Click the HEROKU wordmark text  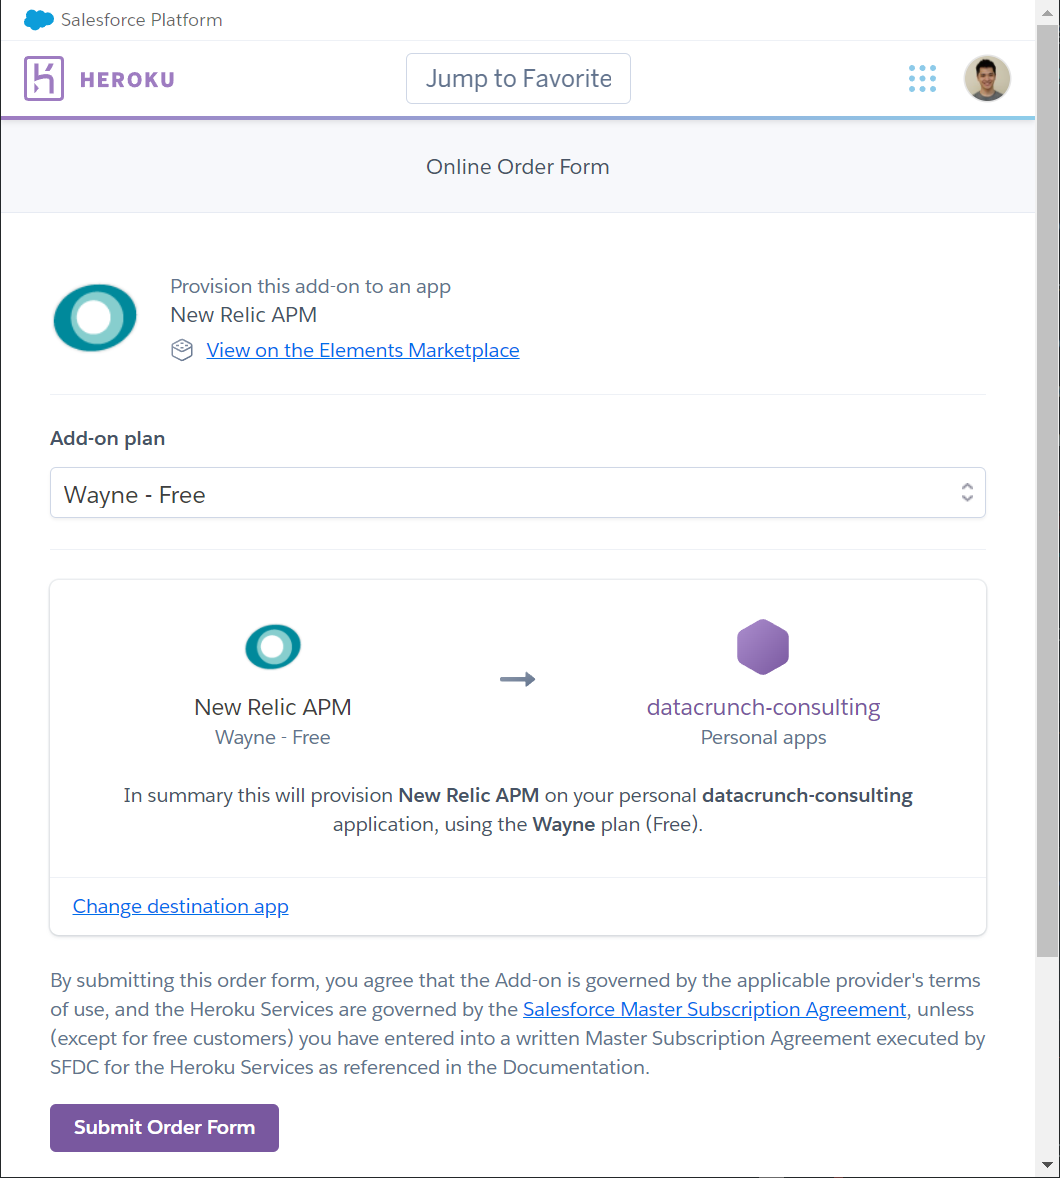[x=127, y=80]
